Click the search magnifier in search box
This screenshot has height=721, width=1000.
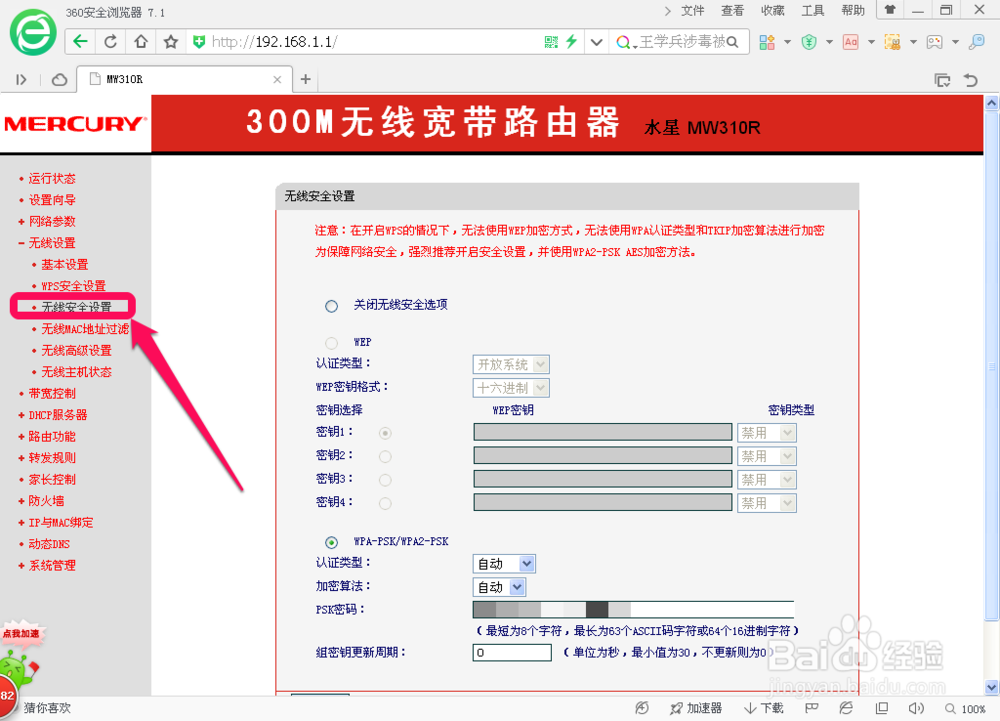(x=732, y=42)
